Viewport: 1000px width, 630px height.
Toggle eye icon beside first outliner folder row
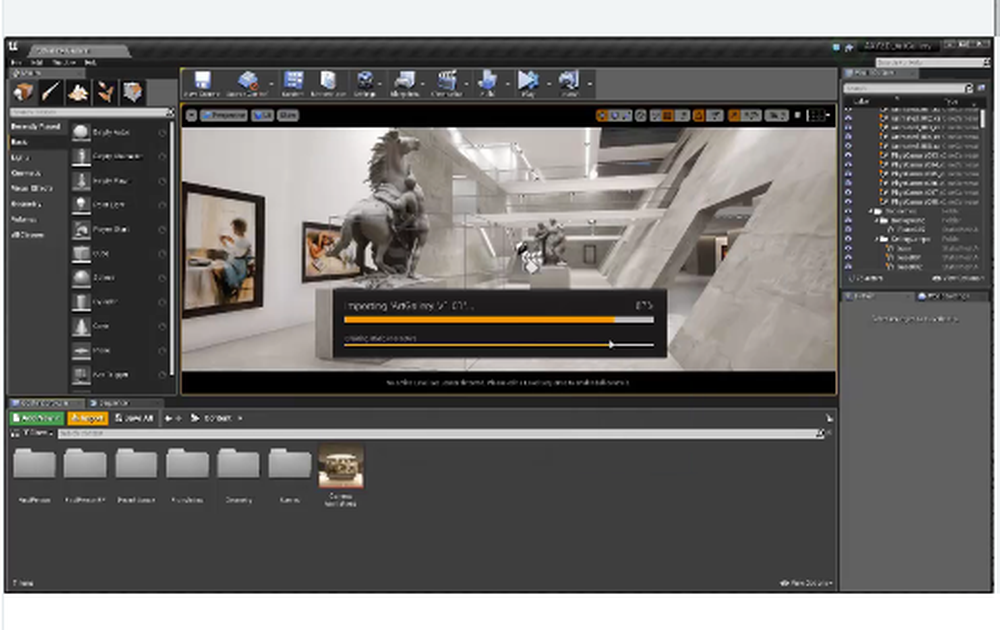pyautogui.click(x=848, y=211)
